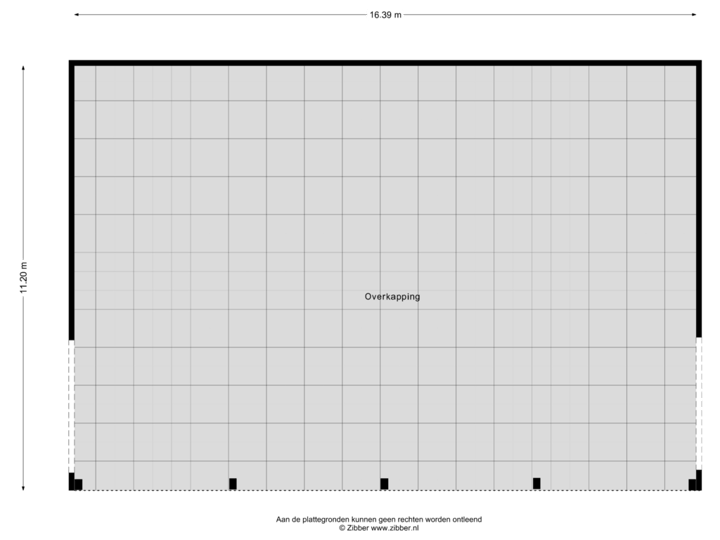Screen dimensions: 720x540
Task: Click the disclaimer text below the floor plan
Action: click(379, 519)
